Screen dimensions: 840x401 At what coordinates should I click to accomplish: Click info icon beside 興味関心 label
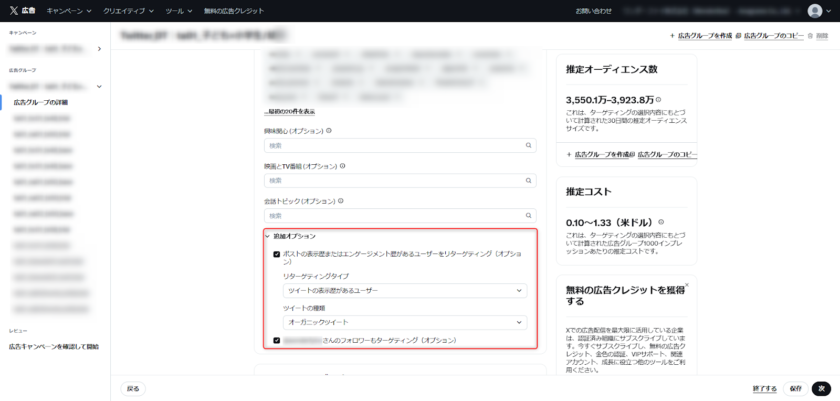(329, 131)
